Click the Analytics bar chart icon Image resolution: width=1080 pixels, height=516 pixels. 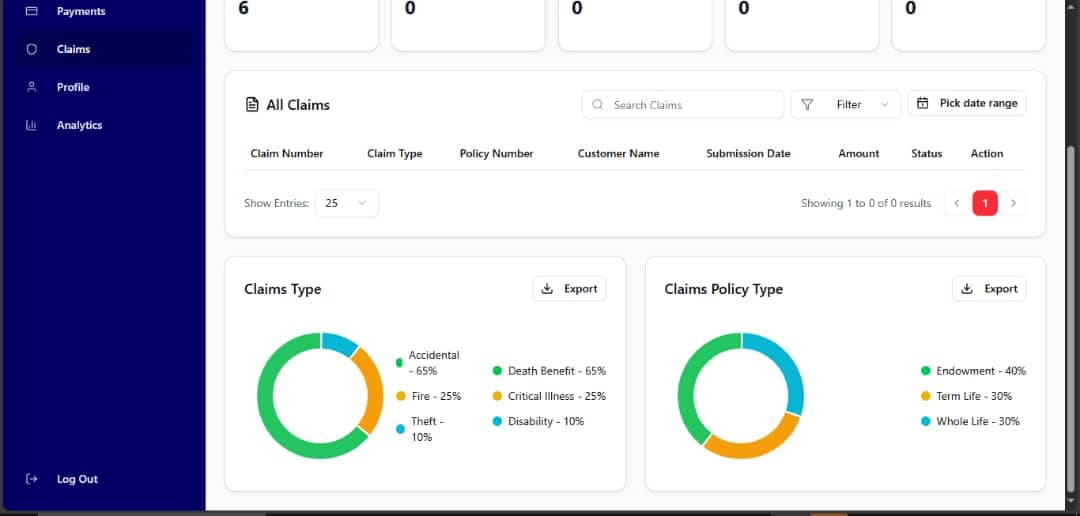coord(32,125)
